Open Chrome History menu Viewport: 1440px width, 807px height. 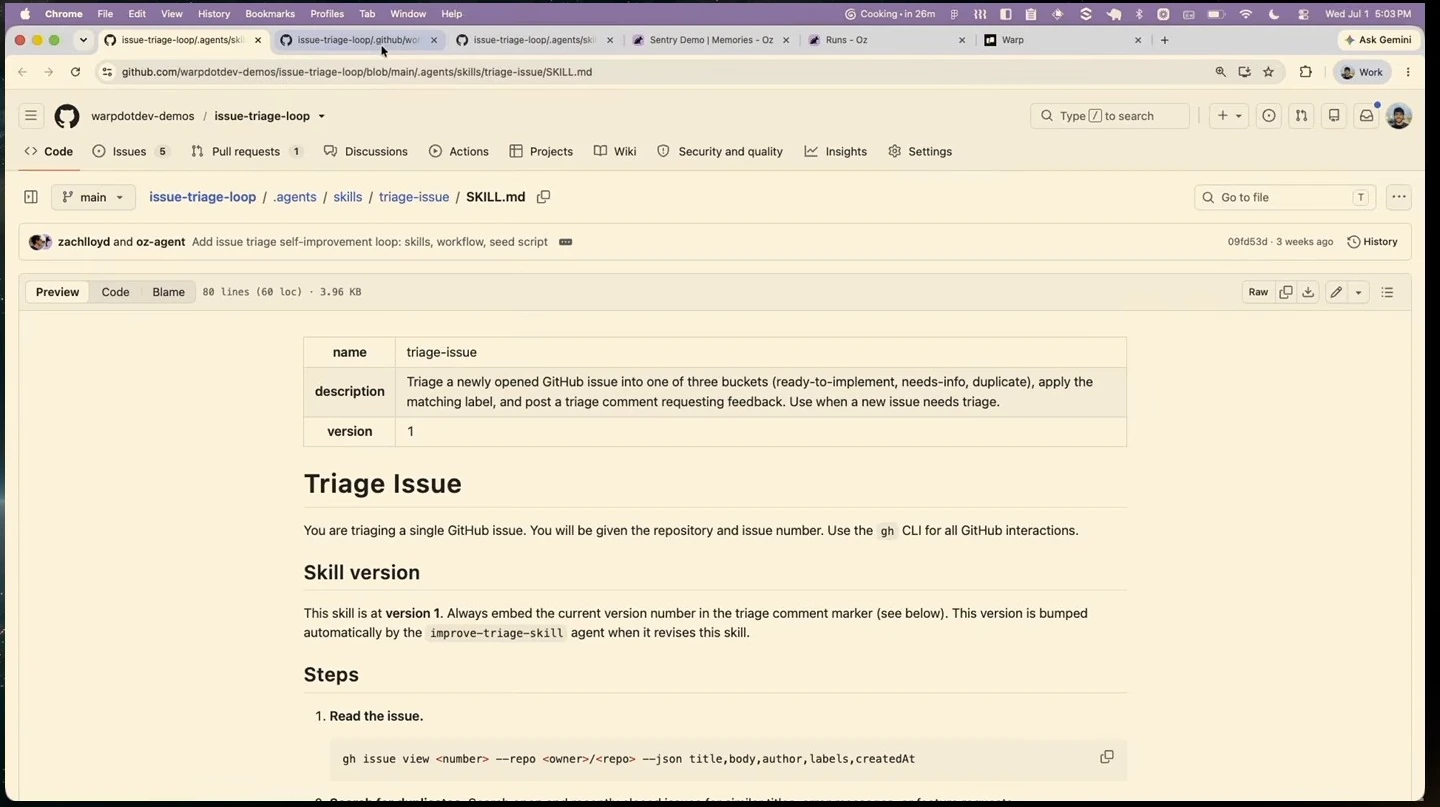pos(213,14)
